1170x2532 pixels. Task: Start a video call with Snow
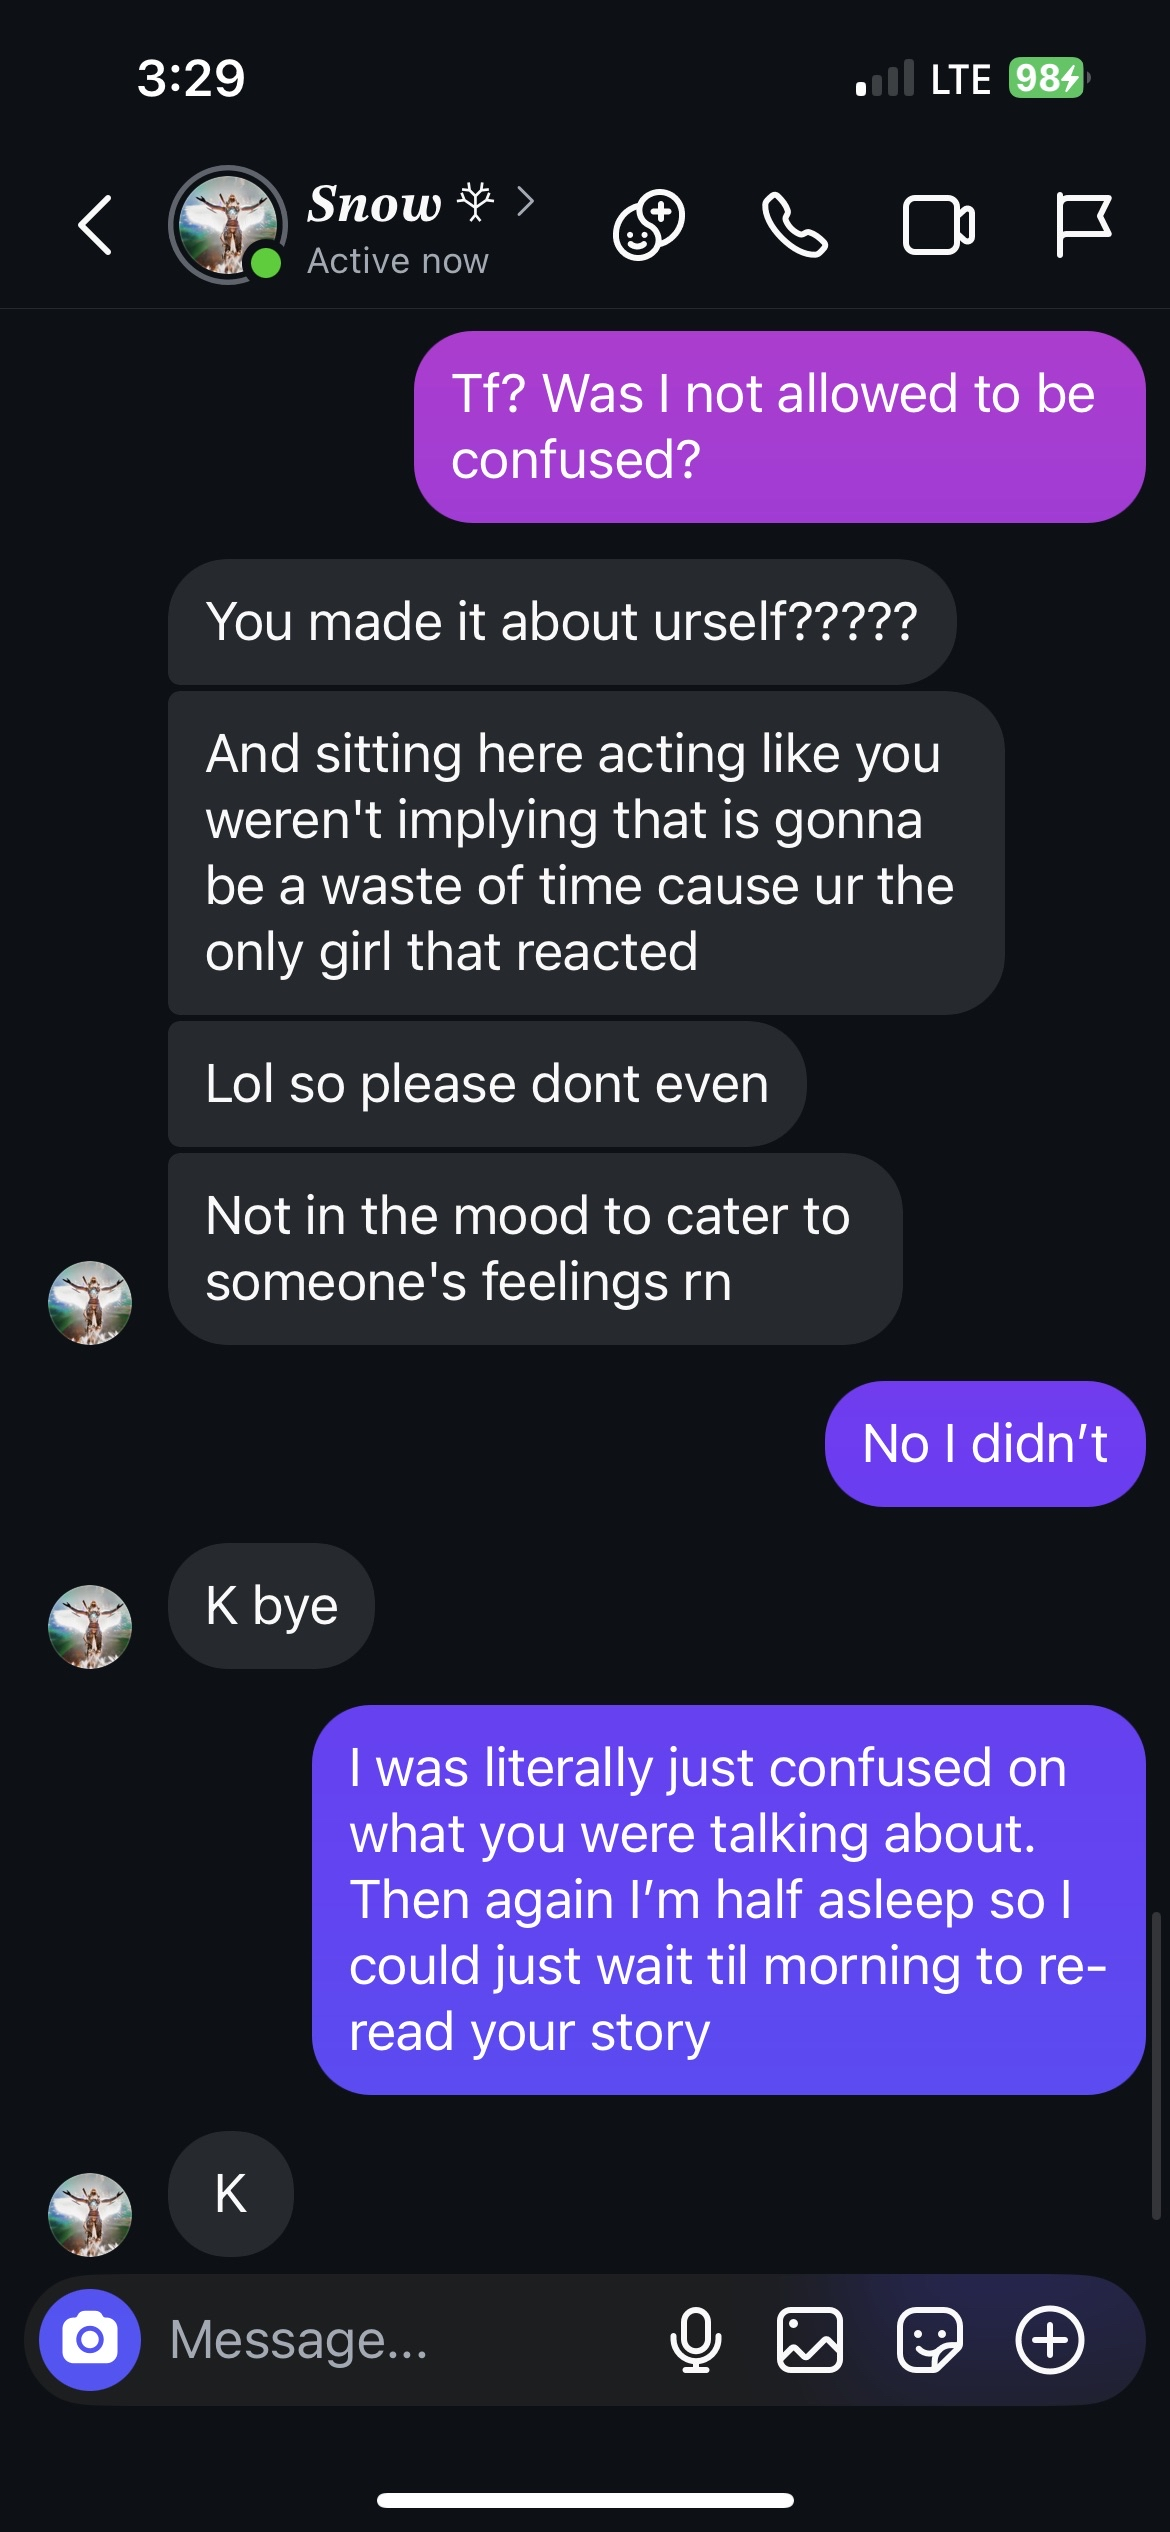939,225
